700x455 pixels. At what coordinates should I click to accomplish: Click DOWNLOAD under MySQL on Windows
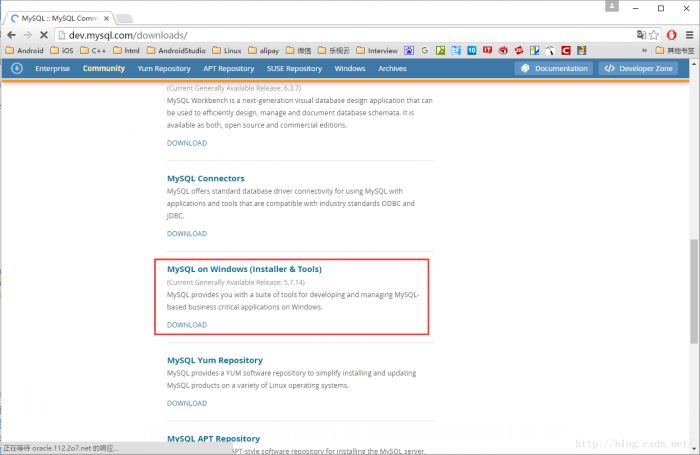tap(187, 325)
